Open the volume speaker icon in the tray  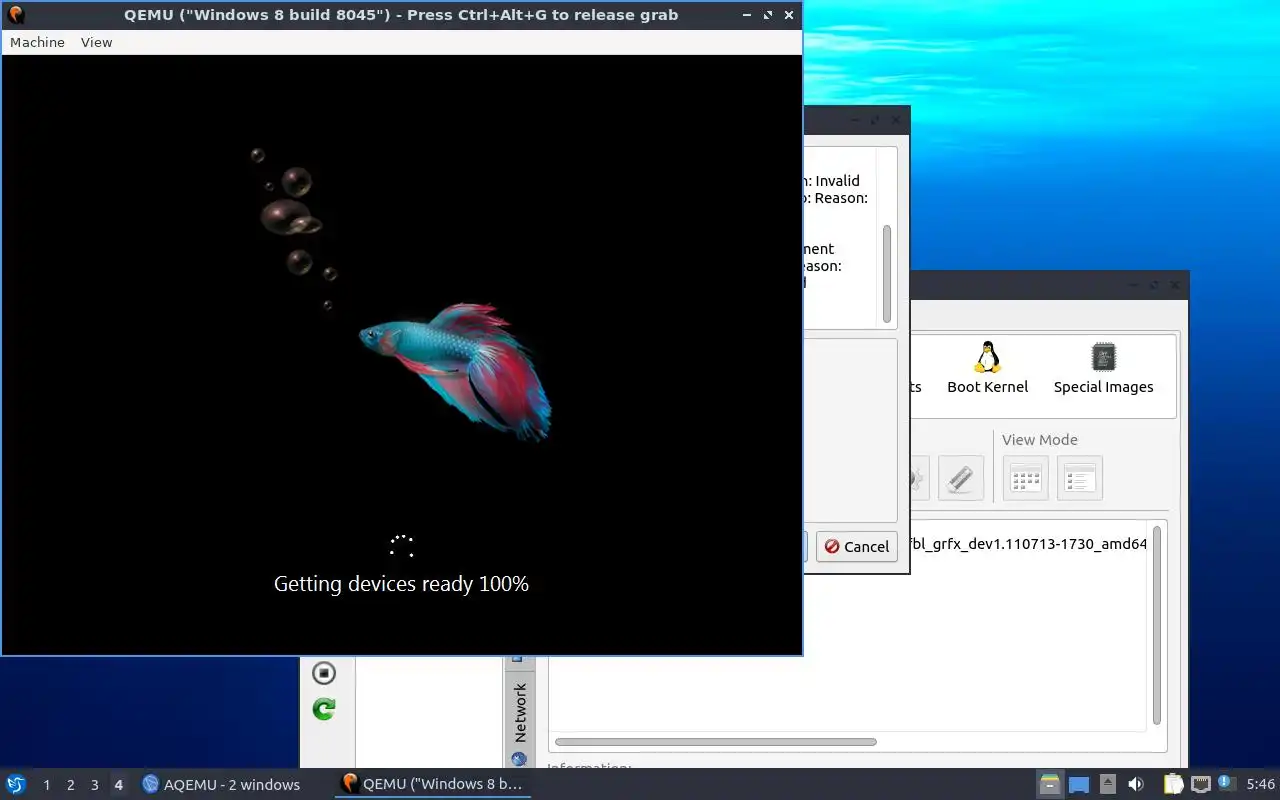click(1136, 784)
